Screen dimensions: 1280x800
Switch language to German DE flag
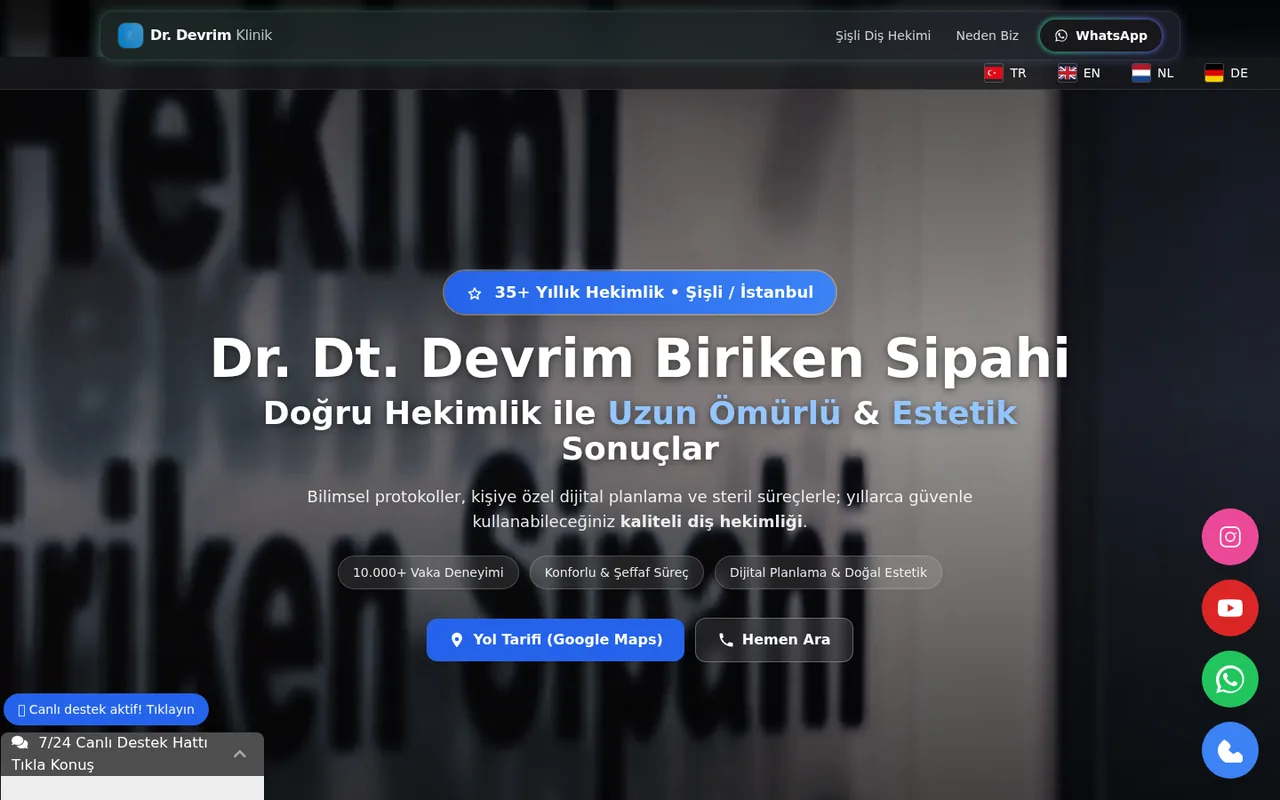point(1226,73)
